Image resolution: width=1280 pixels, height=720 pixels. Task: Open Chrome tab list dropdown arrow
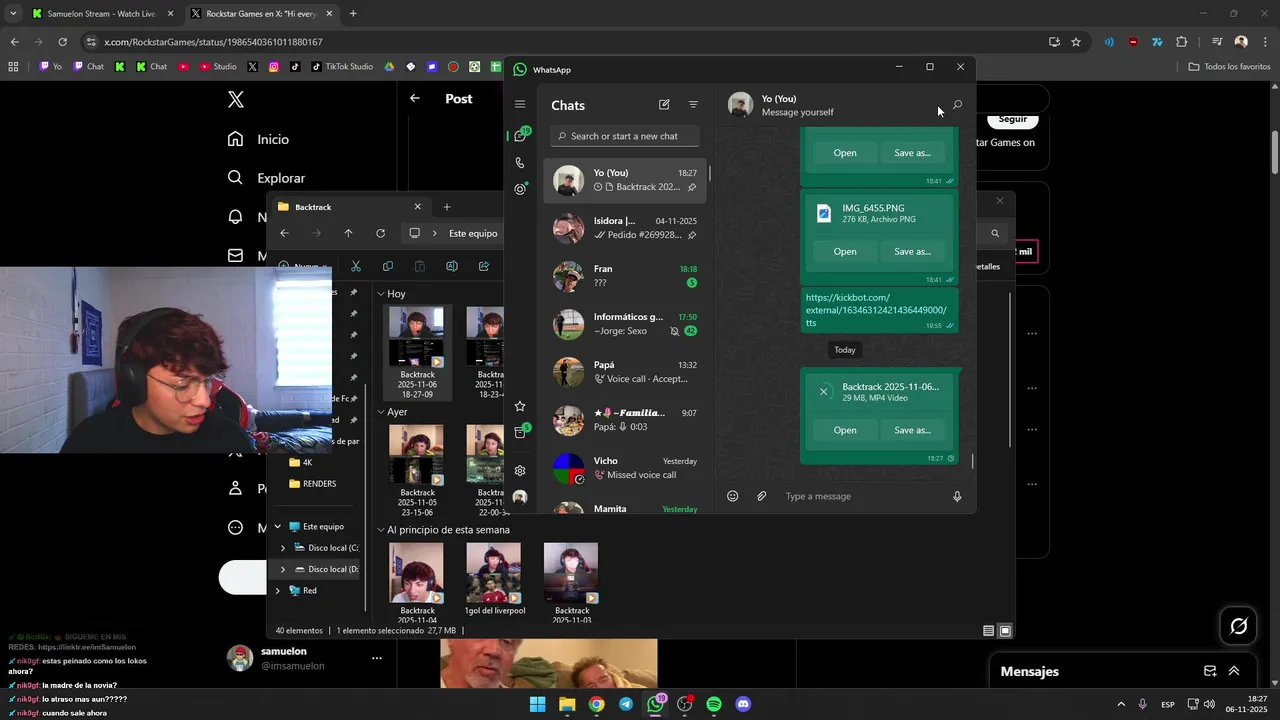(13, 14)
